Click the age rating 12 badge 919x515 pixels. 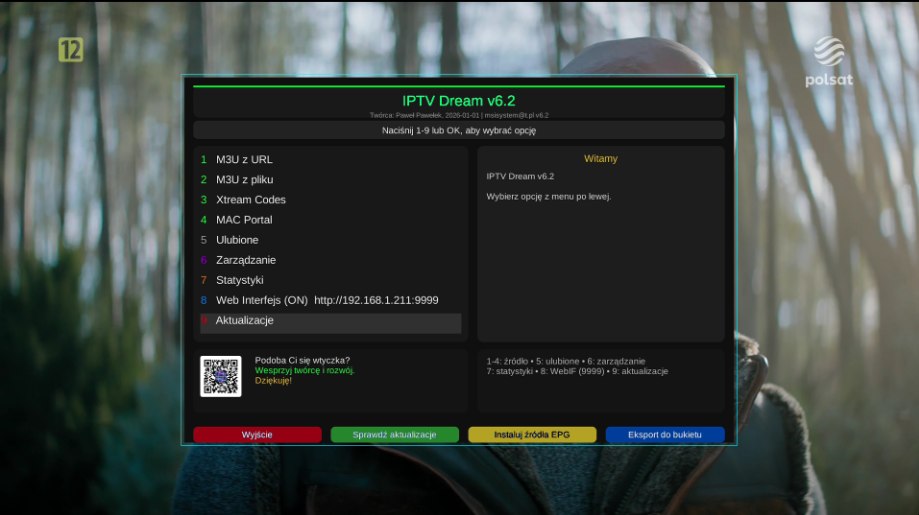tap(70, 49)
